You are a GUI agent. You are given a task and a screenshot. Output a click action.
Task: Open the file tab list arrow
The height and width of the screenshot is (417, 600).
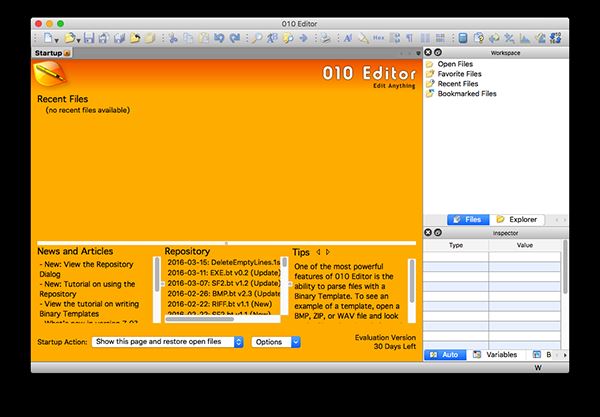tap(418, 53)
